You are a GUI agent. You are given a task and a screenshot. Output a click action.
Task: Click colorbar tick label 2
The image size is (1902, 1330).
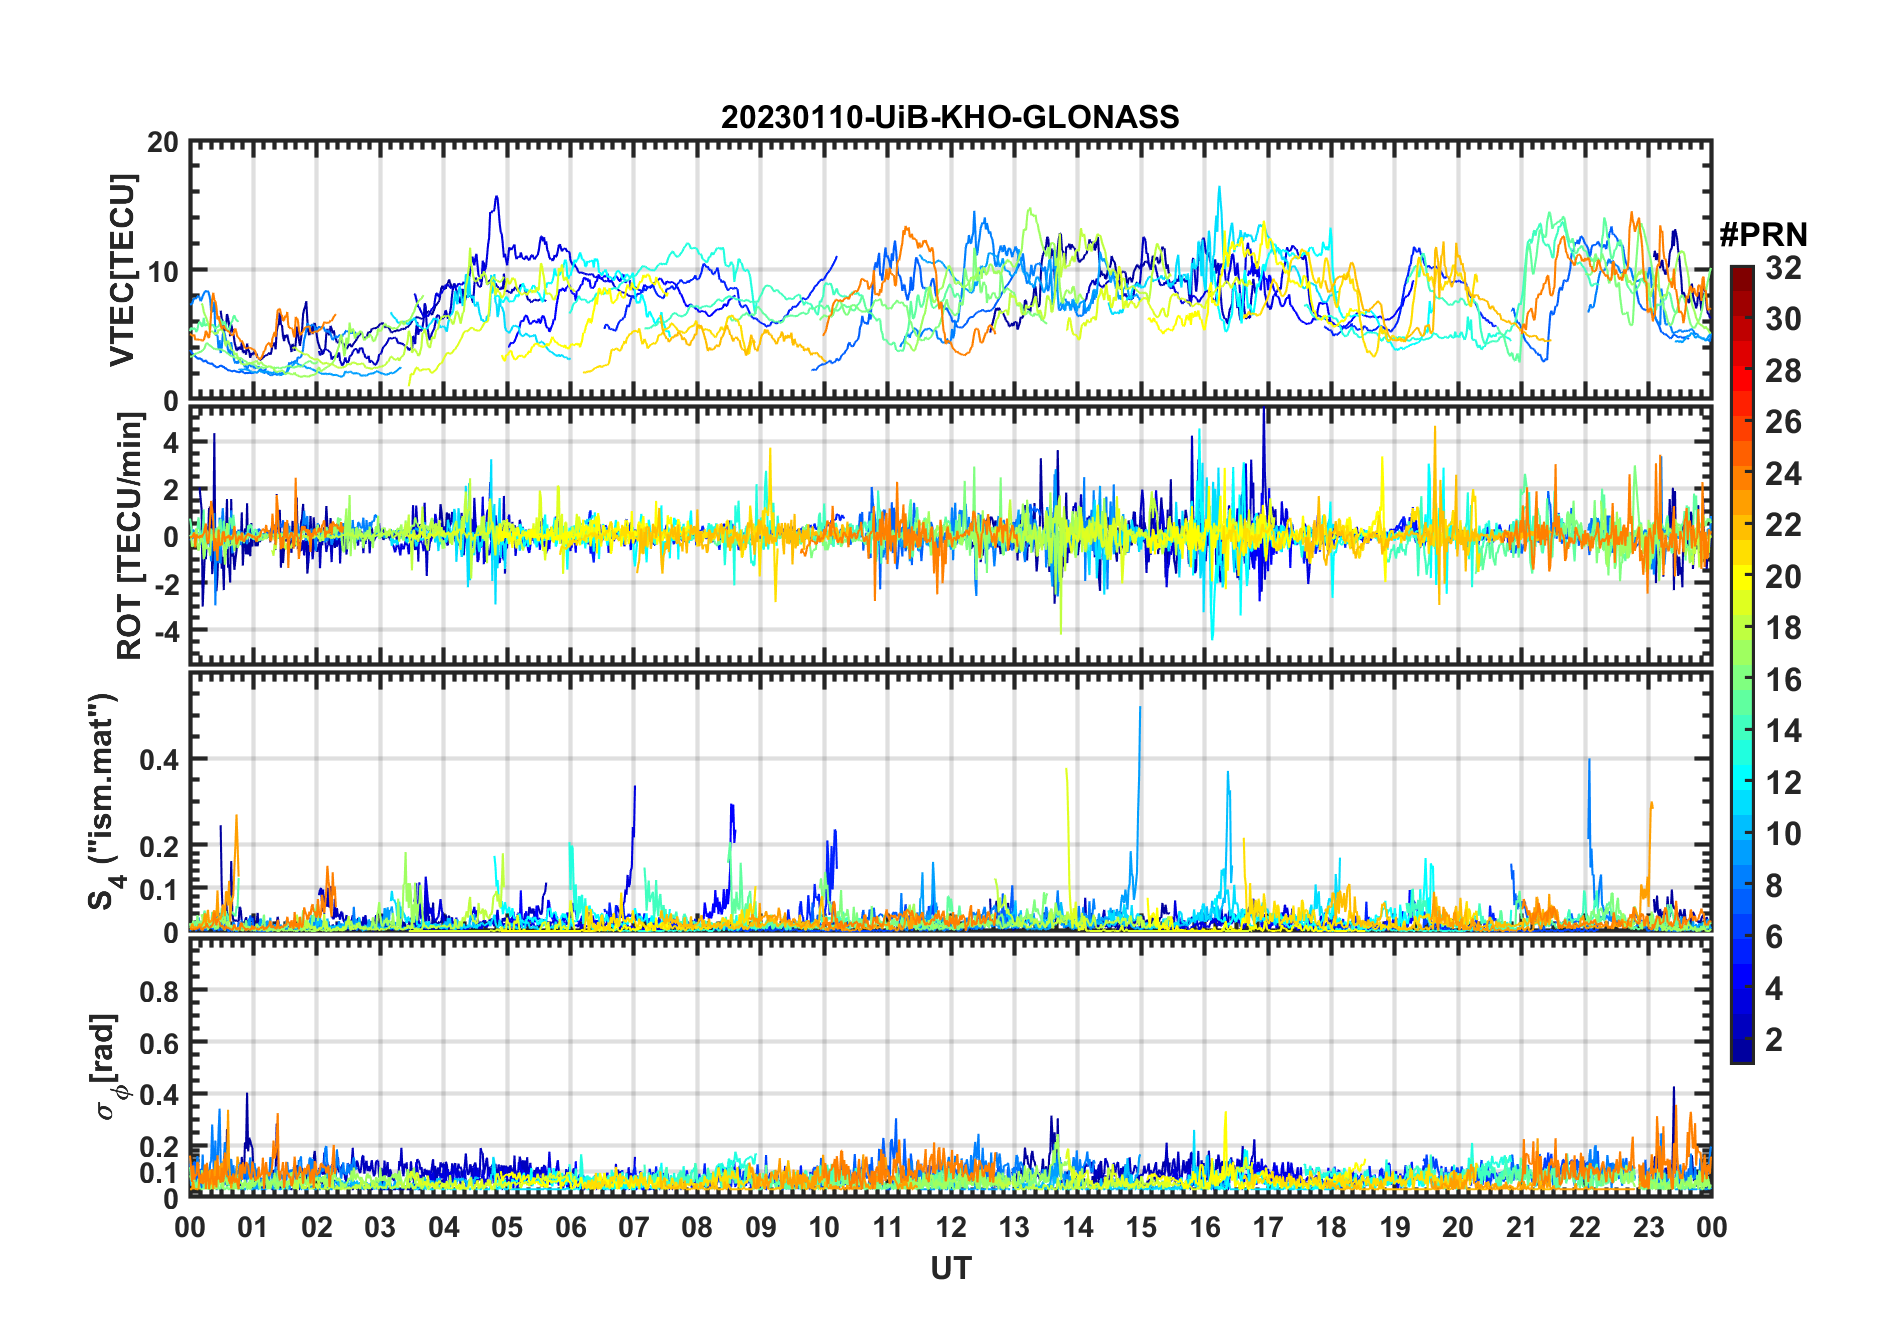click(x=1774, y=1040)
